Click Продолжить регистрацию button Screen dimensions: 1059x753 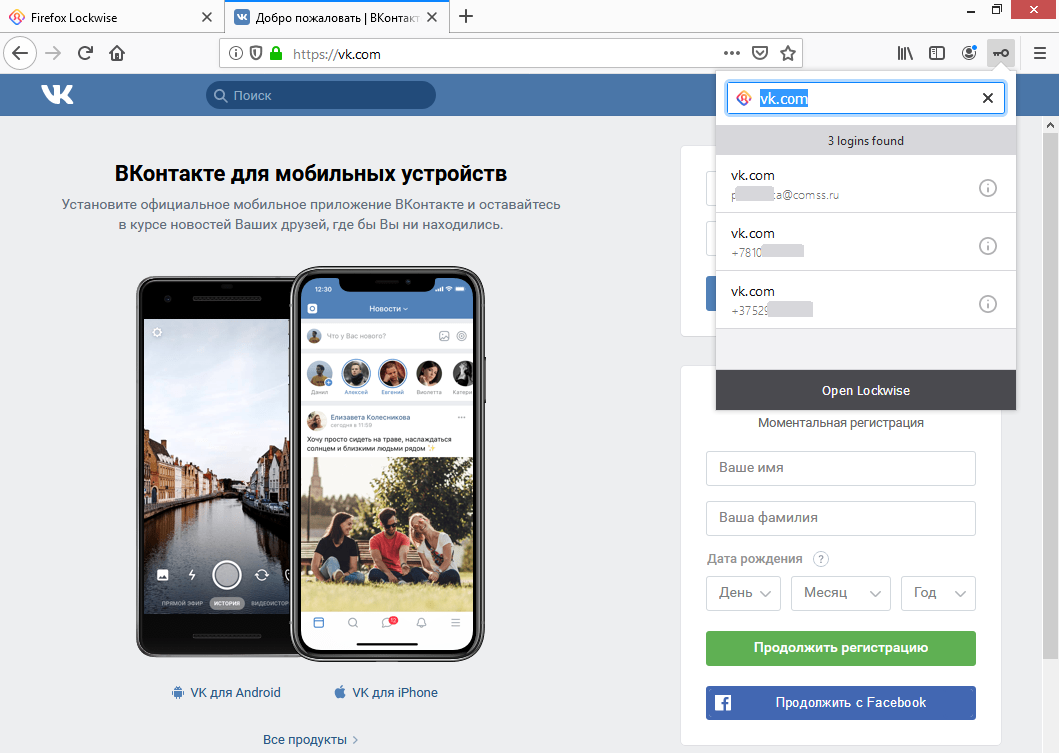pyautogui.click(x=841, y=648)
